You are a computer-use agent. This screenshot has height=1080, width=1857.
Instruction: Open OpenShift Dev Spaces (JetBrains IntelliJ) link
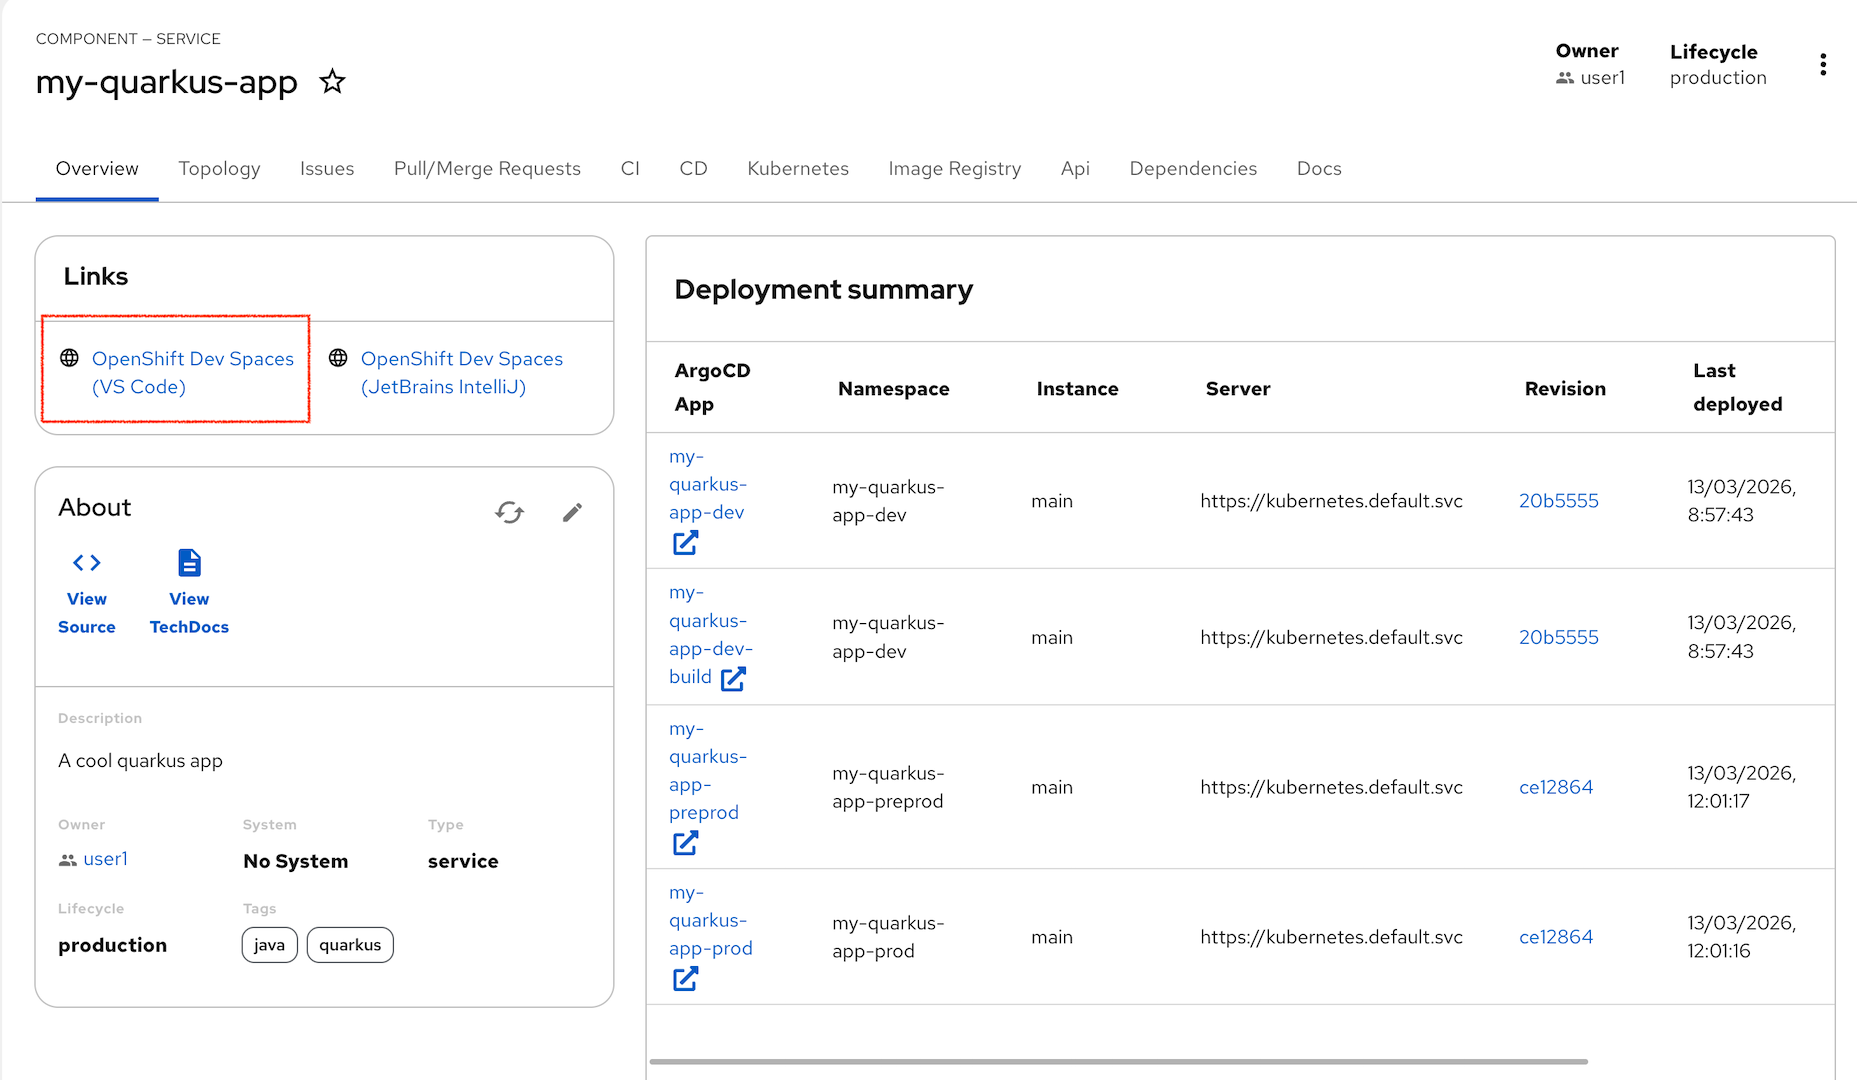[462, 372]
